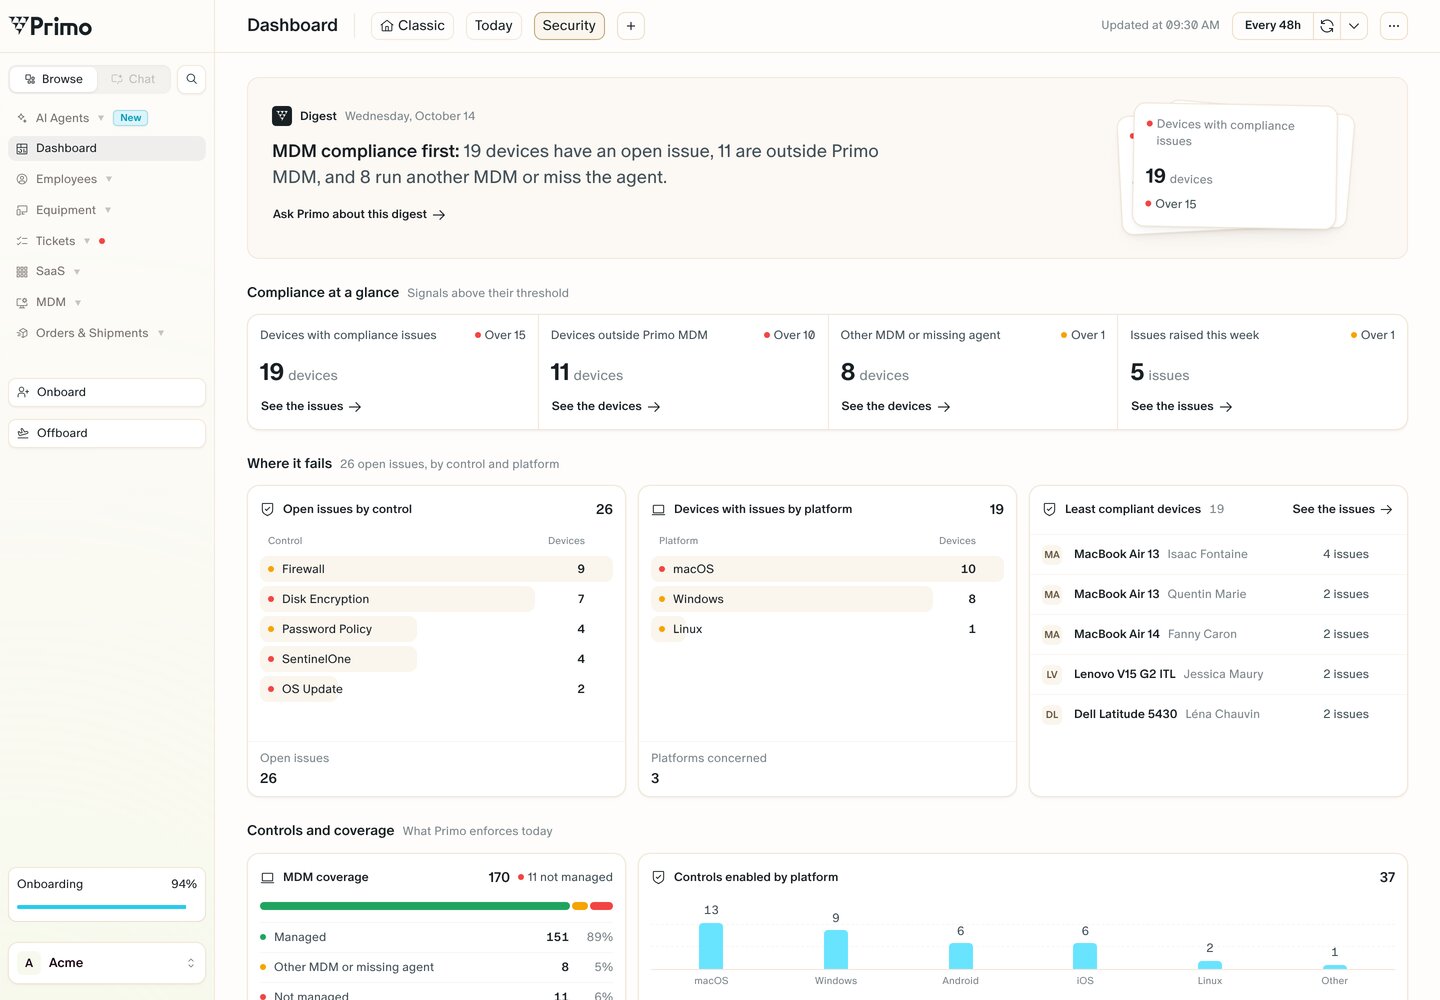Click the shield icon beside Controls enabled by platform

tap(658, 877)
